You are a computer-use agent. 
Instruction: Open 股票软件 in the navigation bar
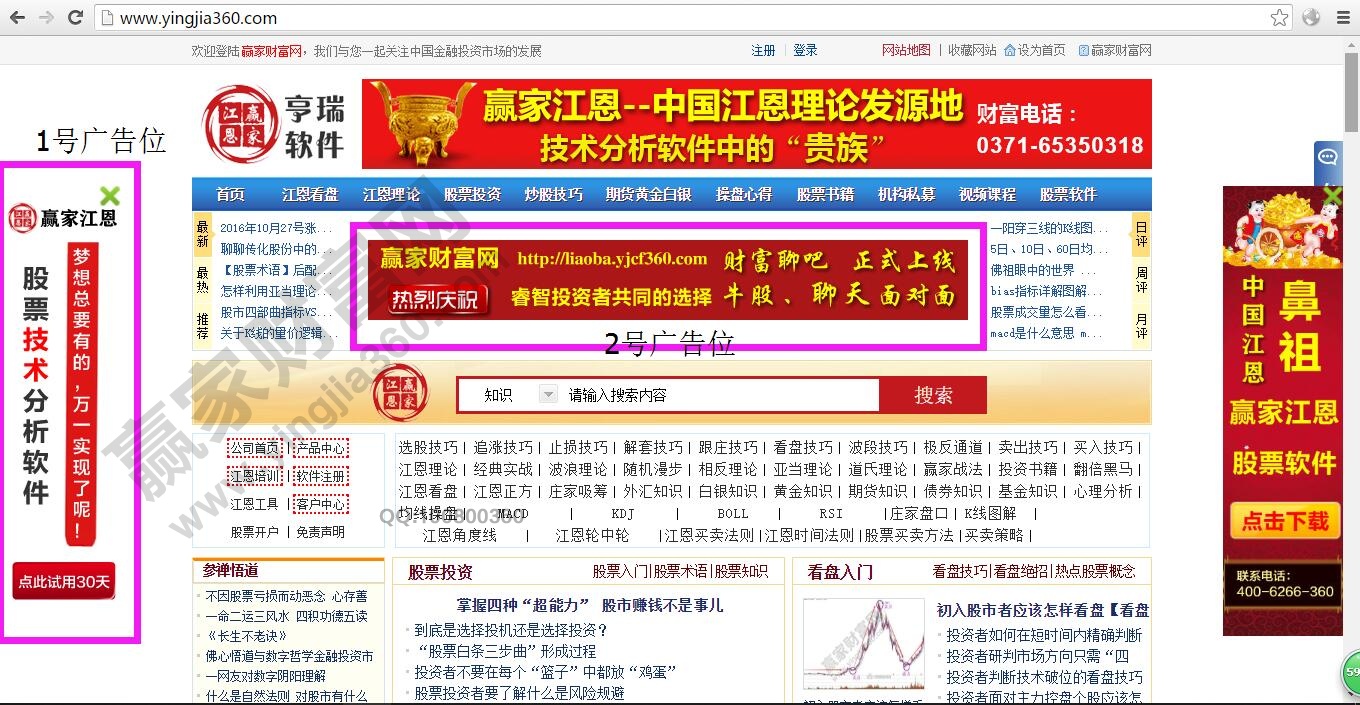click(x=1068, y=194)
